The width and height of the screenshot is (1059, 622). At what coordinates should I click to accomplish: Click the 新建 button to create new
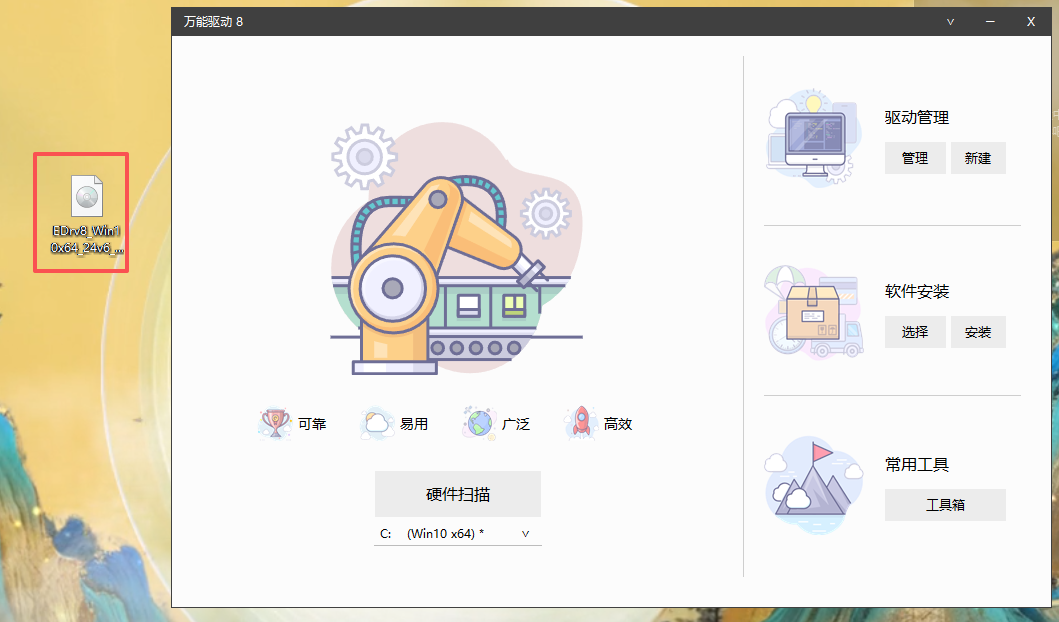pyautogui.click(x=978, y=157)
